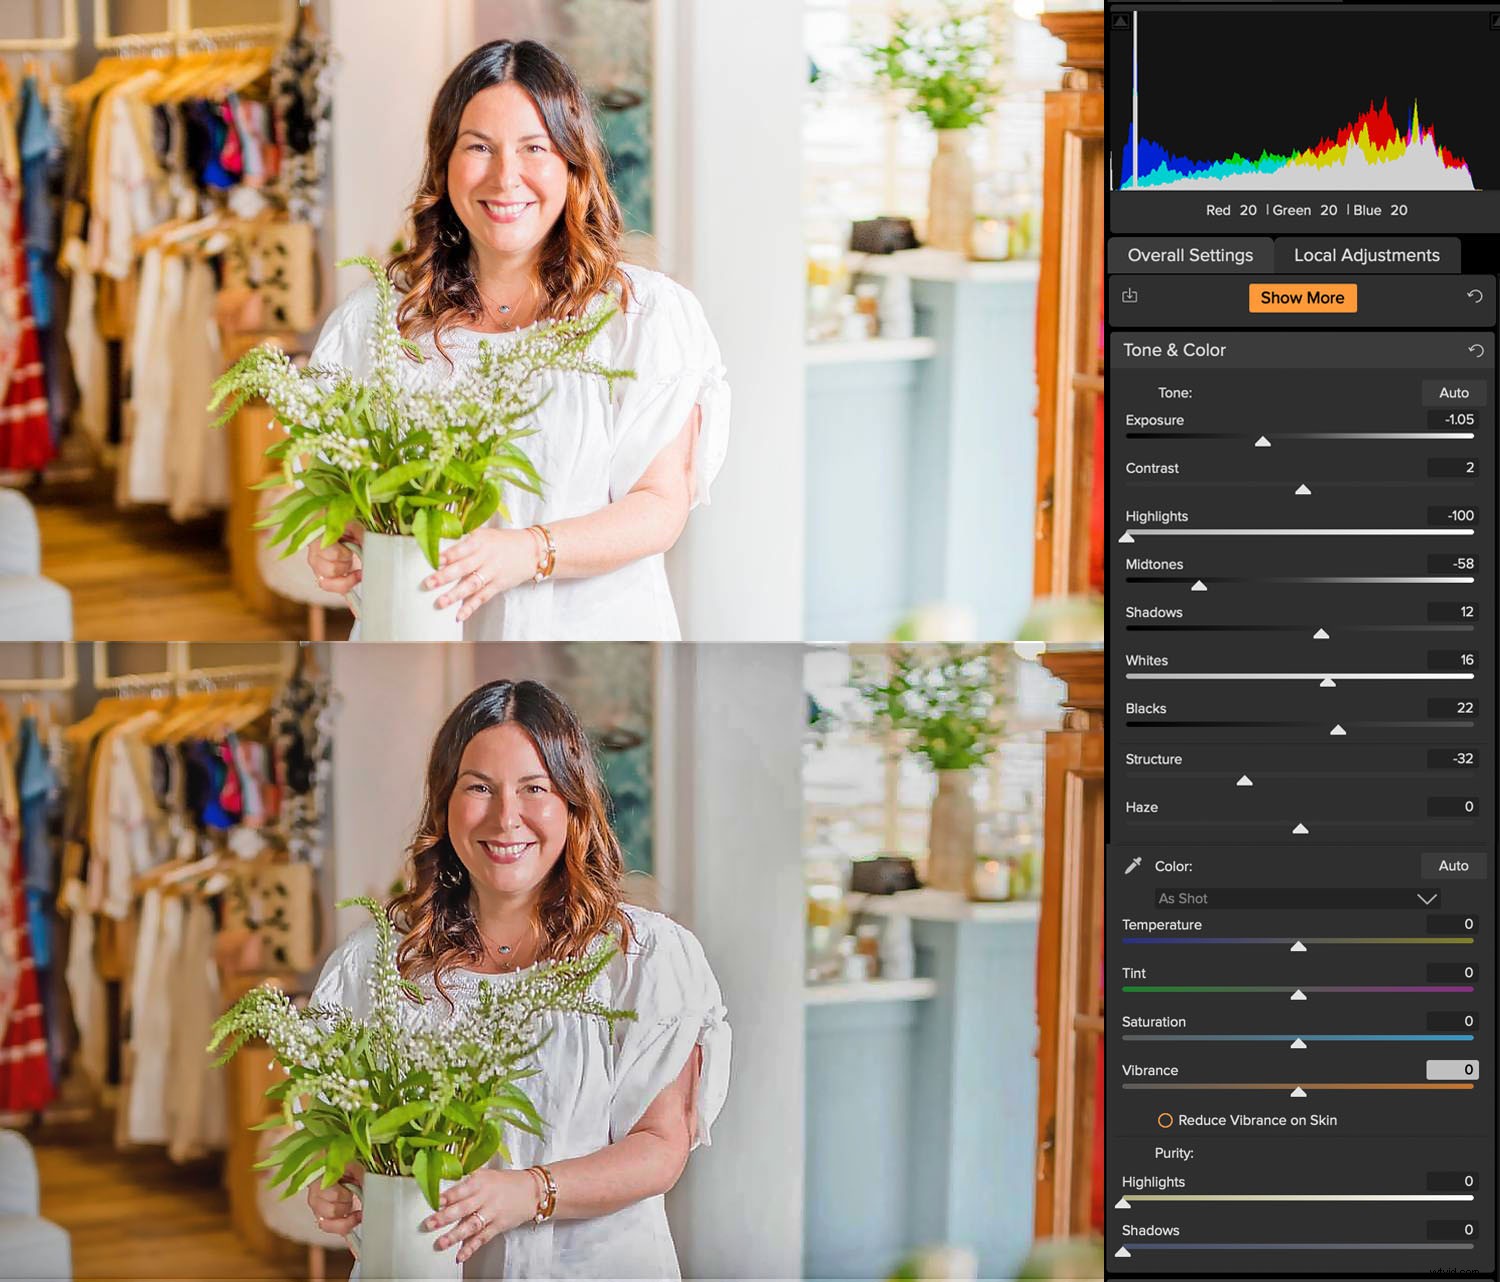1500x1282 pixels.
Task: Click the chevron next to As Shot
Action: [x=1429, y=898]
